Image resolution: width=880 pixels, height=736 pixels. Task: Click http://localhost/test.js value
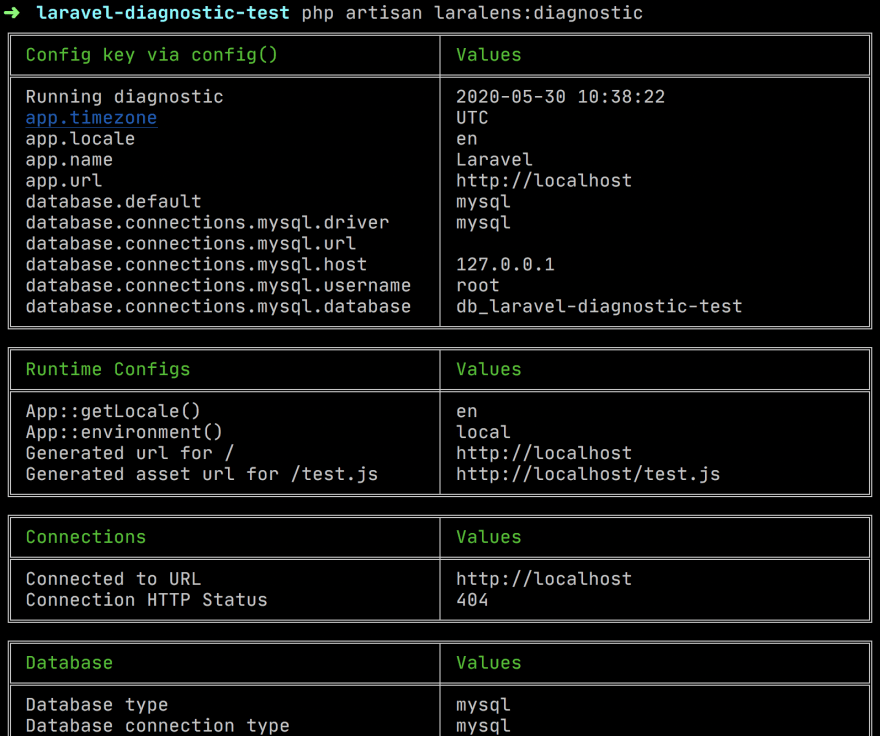(588, 474)
